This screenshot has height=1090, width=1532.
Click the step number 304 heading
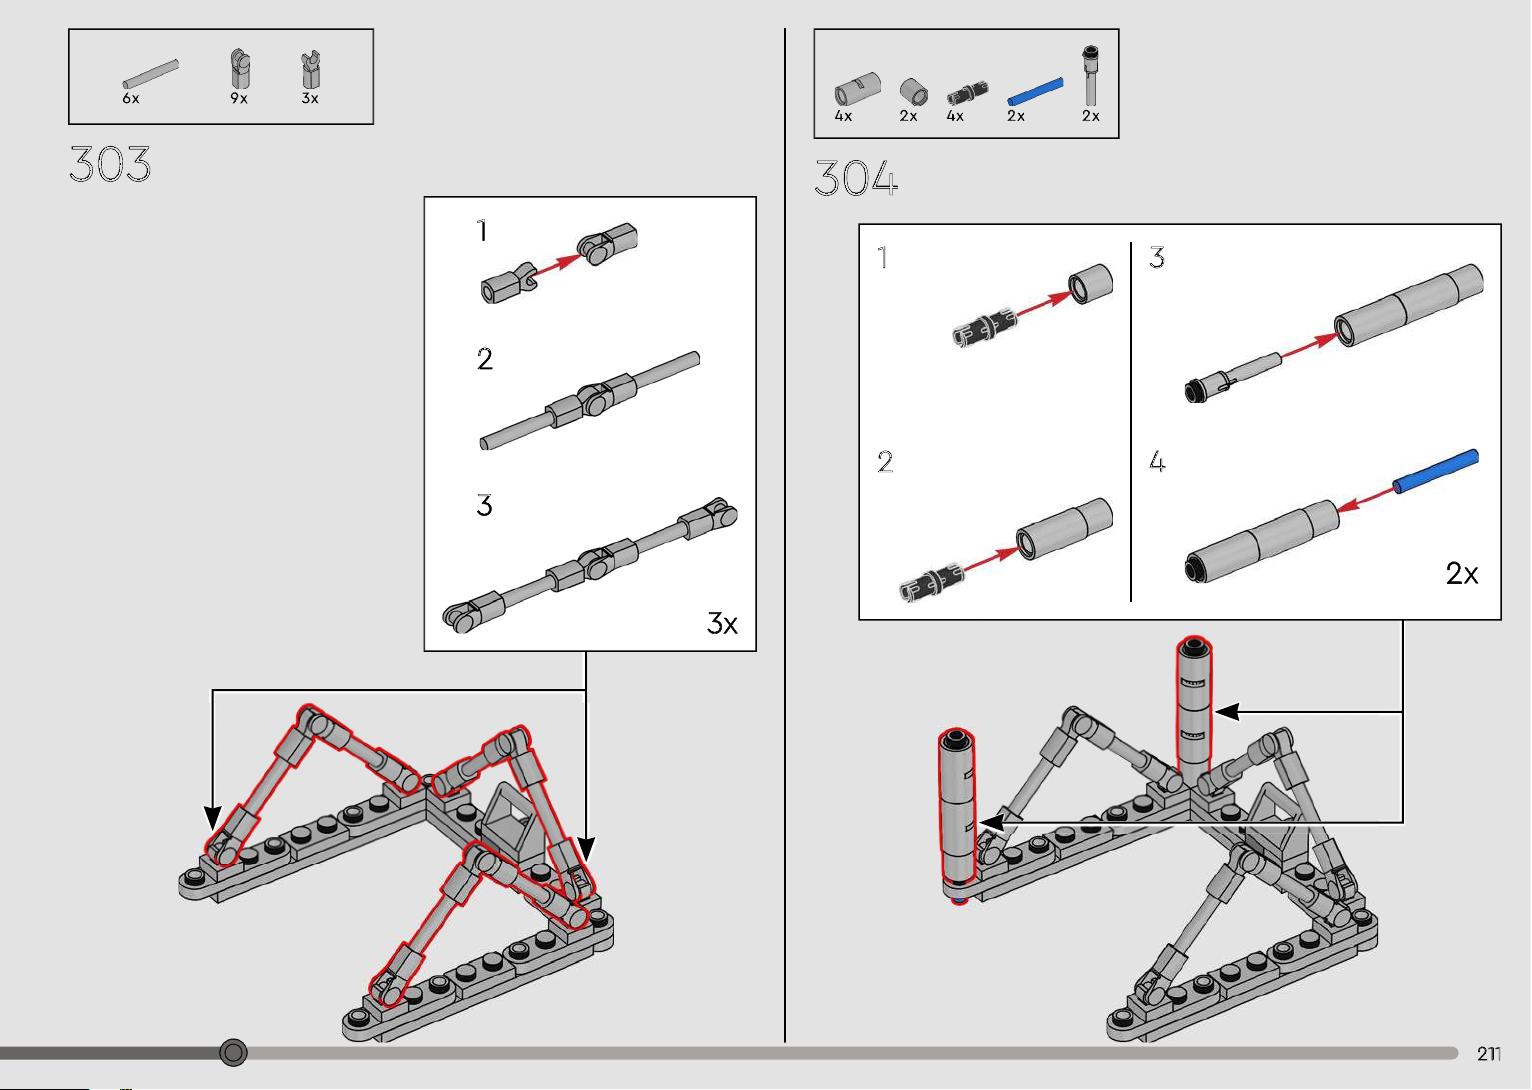tap(856, 178)
